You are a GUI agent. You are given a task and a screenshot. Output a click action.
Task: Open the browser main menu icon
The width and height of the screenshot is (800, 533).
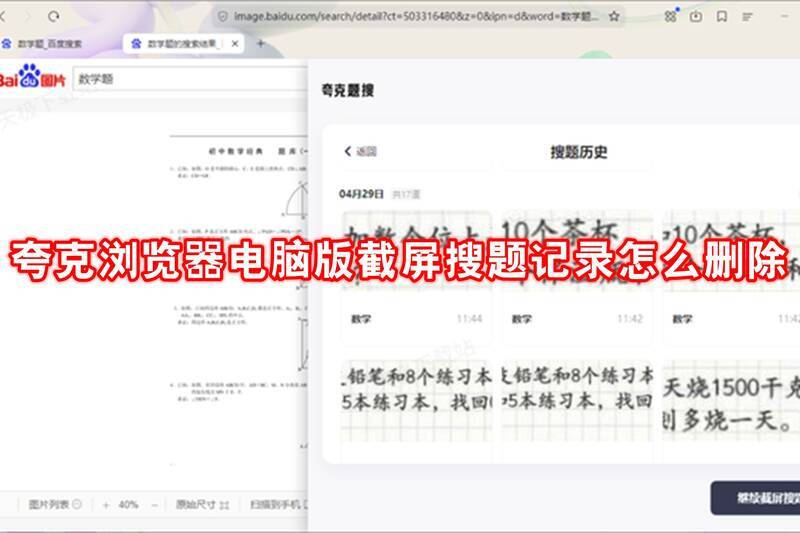coord(747,17)
